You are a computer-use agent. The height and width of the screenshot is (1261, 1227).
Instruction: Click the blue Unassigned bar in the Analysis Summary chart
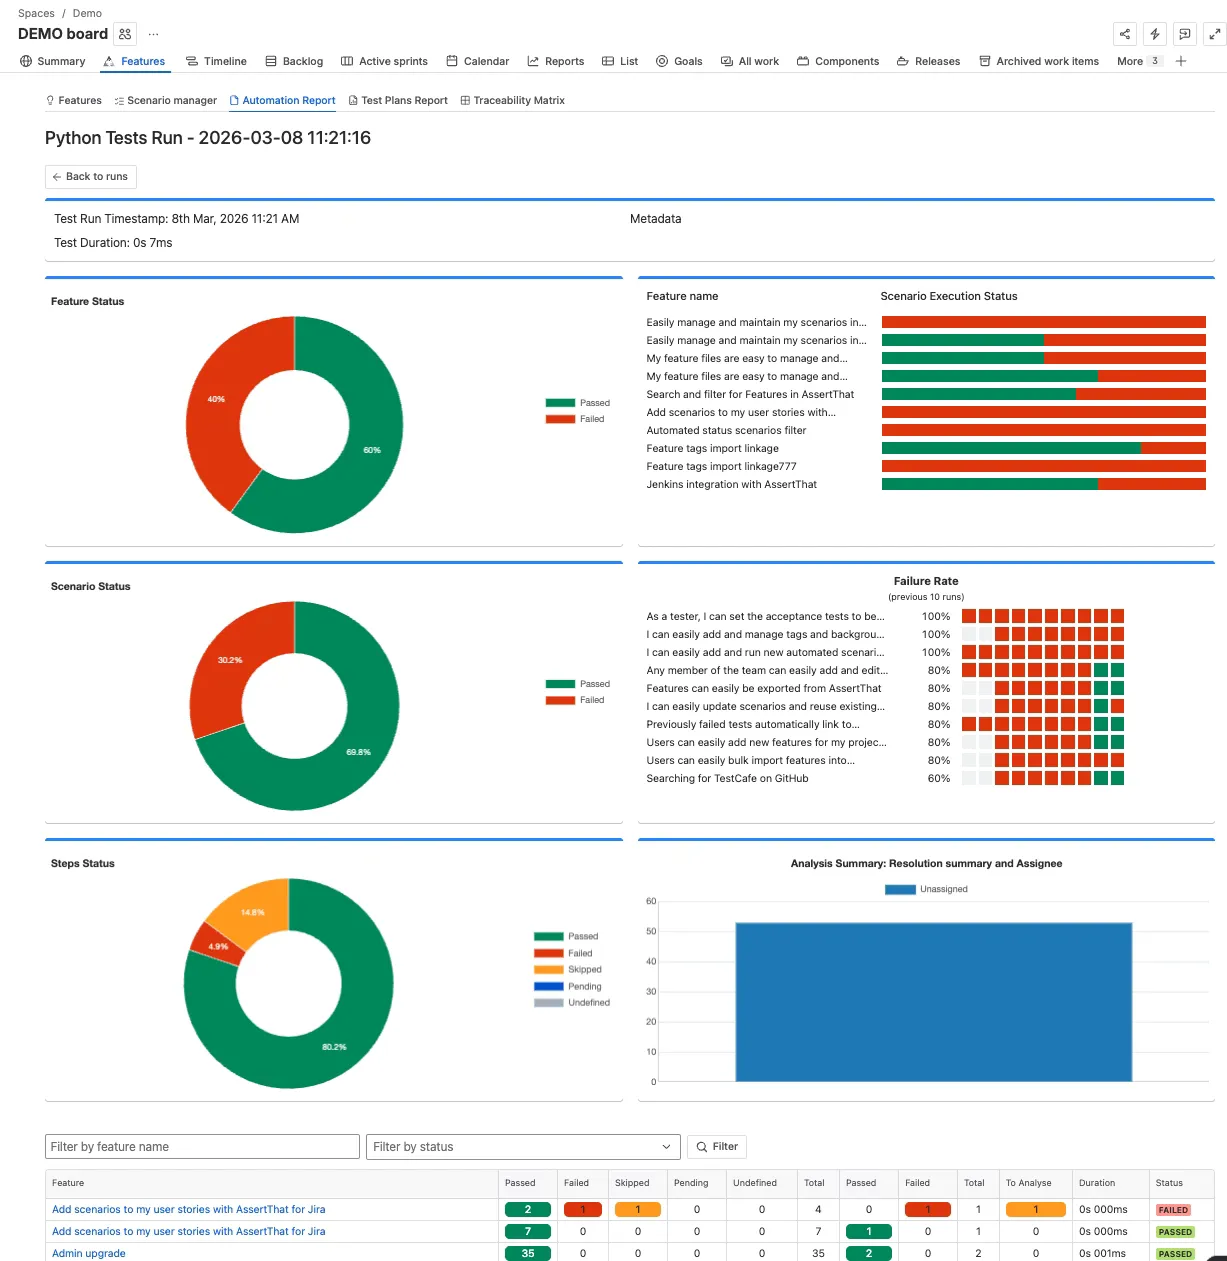pyautogui.click(x=933, y=1001)
